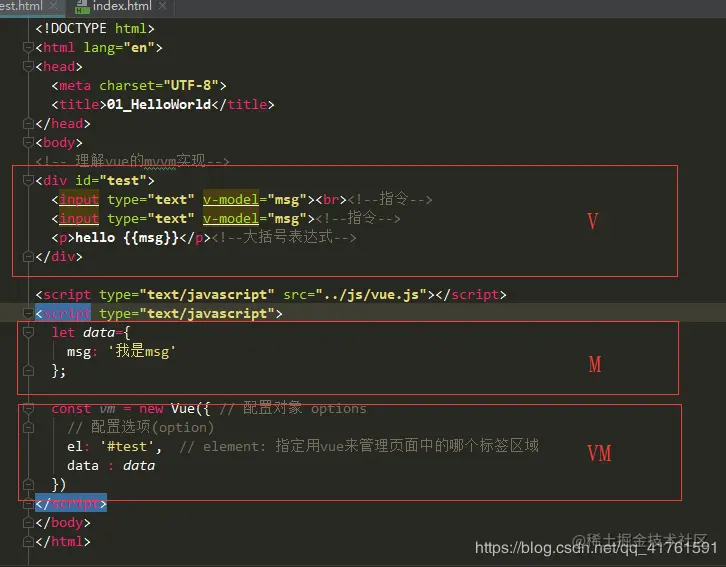This screenshot has width=726, height=567.
Task: Click the '#test' selector string
Action: click(x=127, y=447)
